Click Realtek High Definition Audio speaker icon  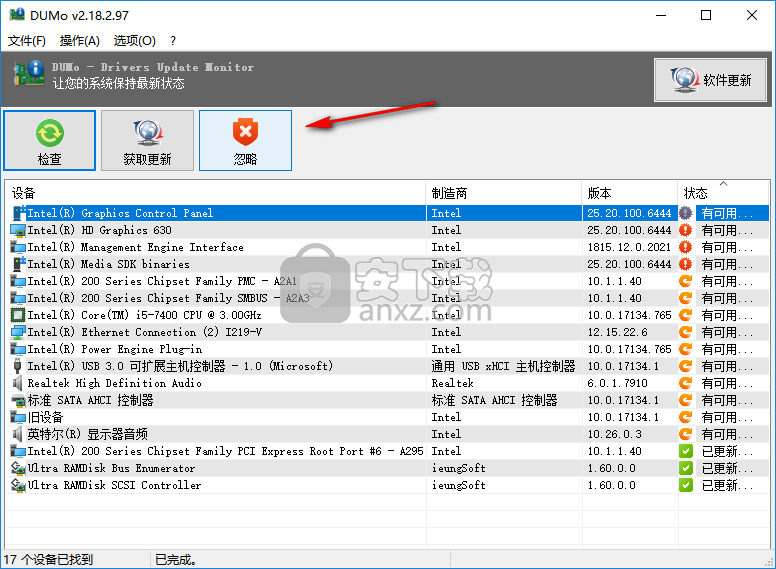coord(18,383)
